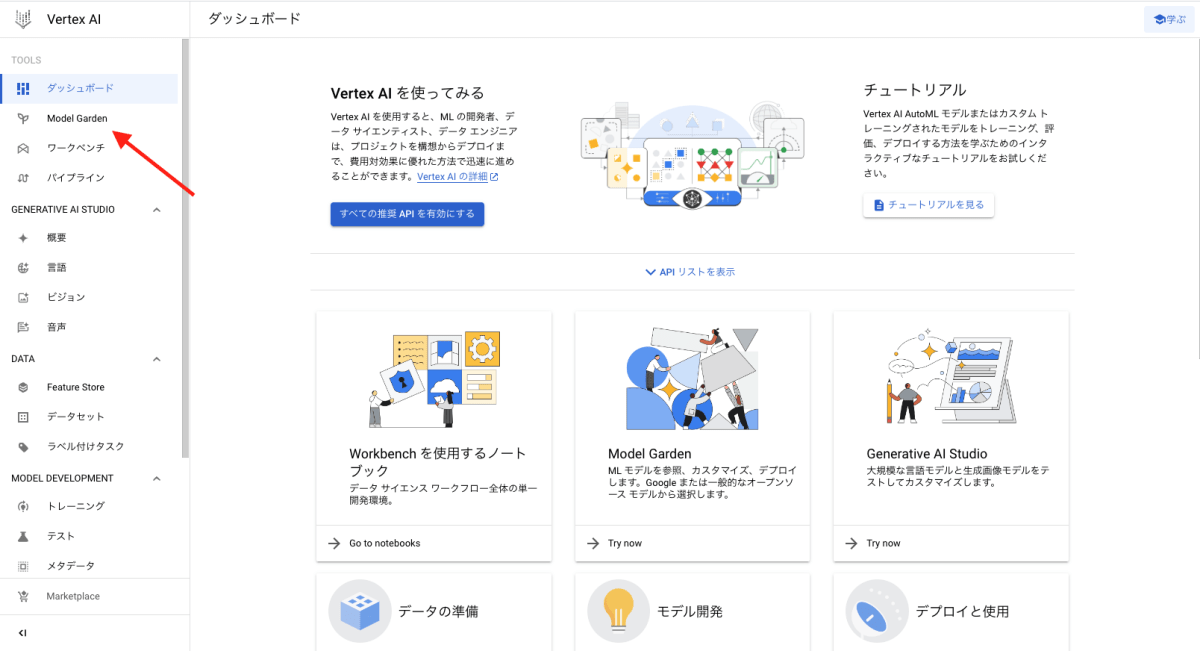Image resolution: width=1200 pixels, height=651 pixels.
Task: Collapse the GENERATIVE AI STUDIO section
Action: 156,210
